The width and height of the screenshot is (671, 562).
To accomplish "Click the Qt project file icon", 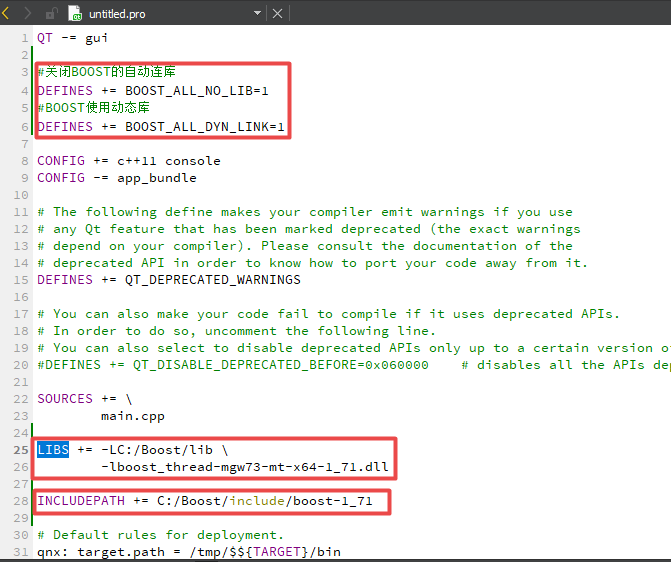I will [75, 13].
